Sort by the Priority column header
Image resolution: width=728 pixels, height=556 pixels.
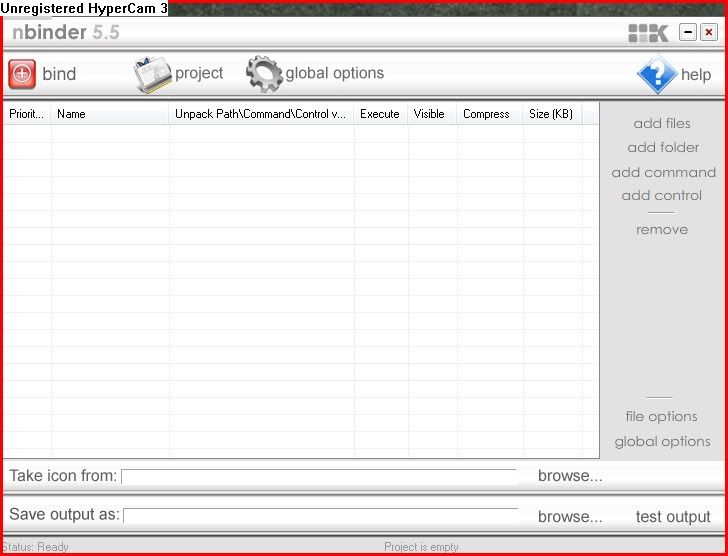tap(27, 114)
